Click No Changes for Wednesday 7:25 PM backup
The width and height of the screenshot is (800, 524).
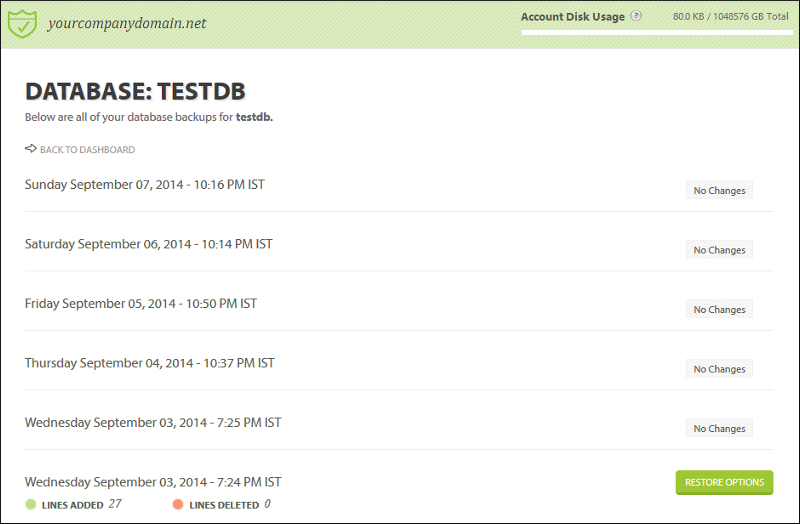(719, 428)
